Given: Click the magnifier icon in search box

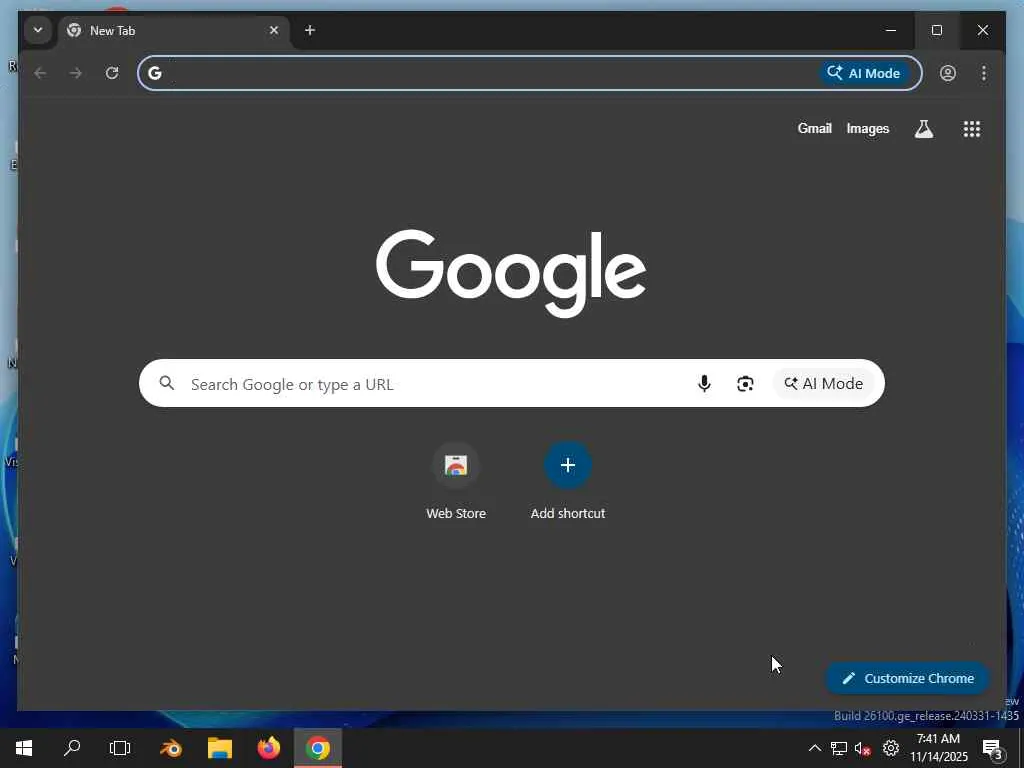Looking at the screenshot, I should pyautogui.click(x=167, y=383).
